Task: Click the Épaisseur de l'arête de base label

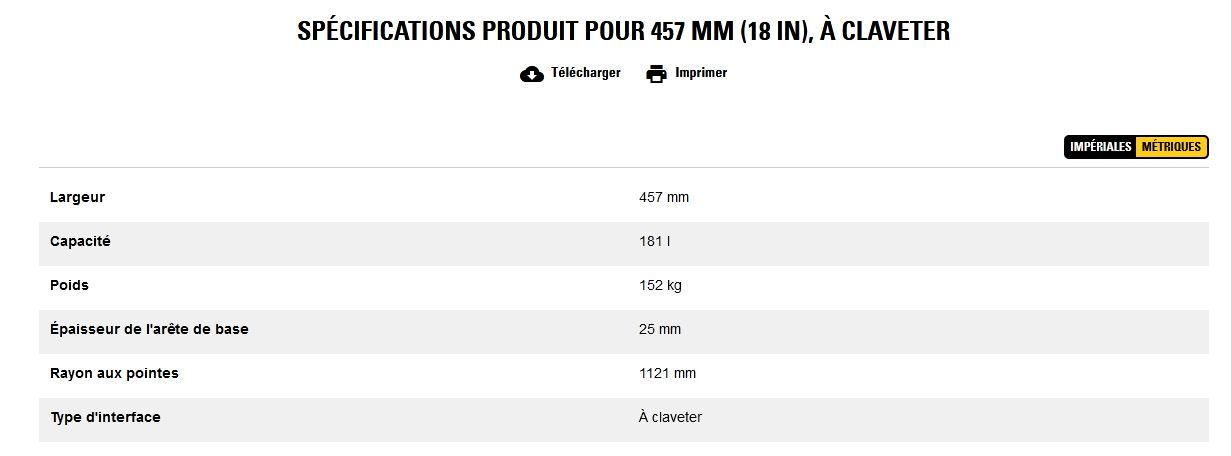Action: (x=149, y=330)
